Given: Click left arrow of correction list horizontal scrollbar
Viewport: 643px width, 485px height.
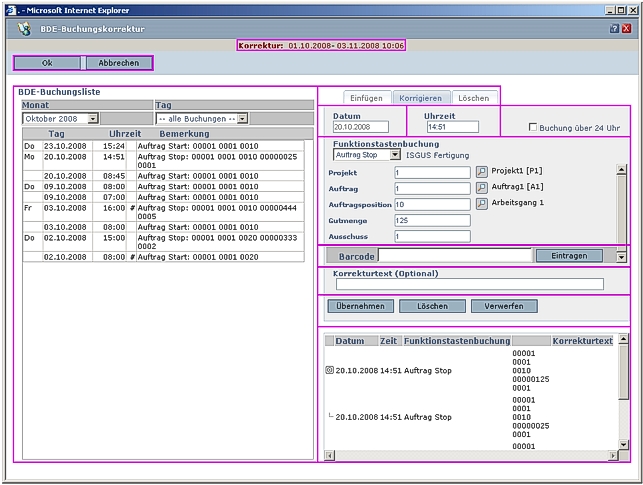Looking at the screenshot, I should point(329,455).
